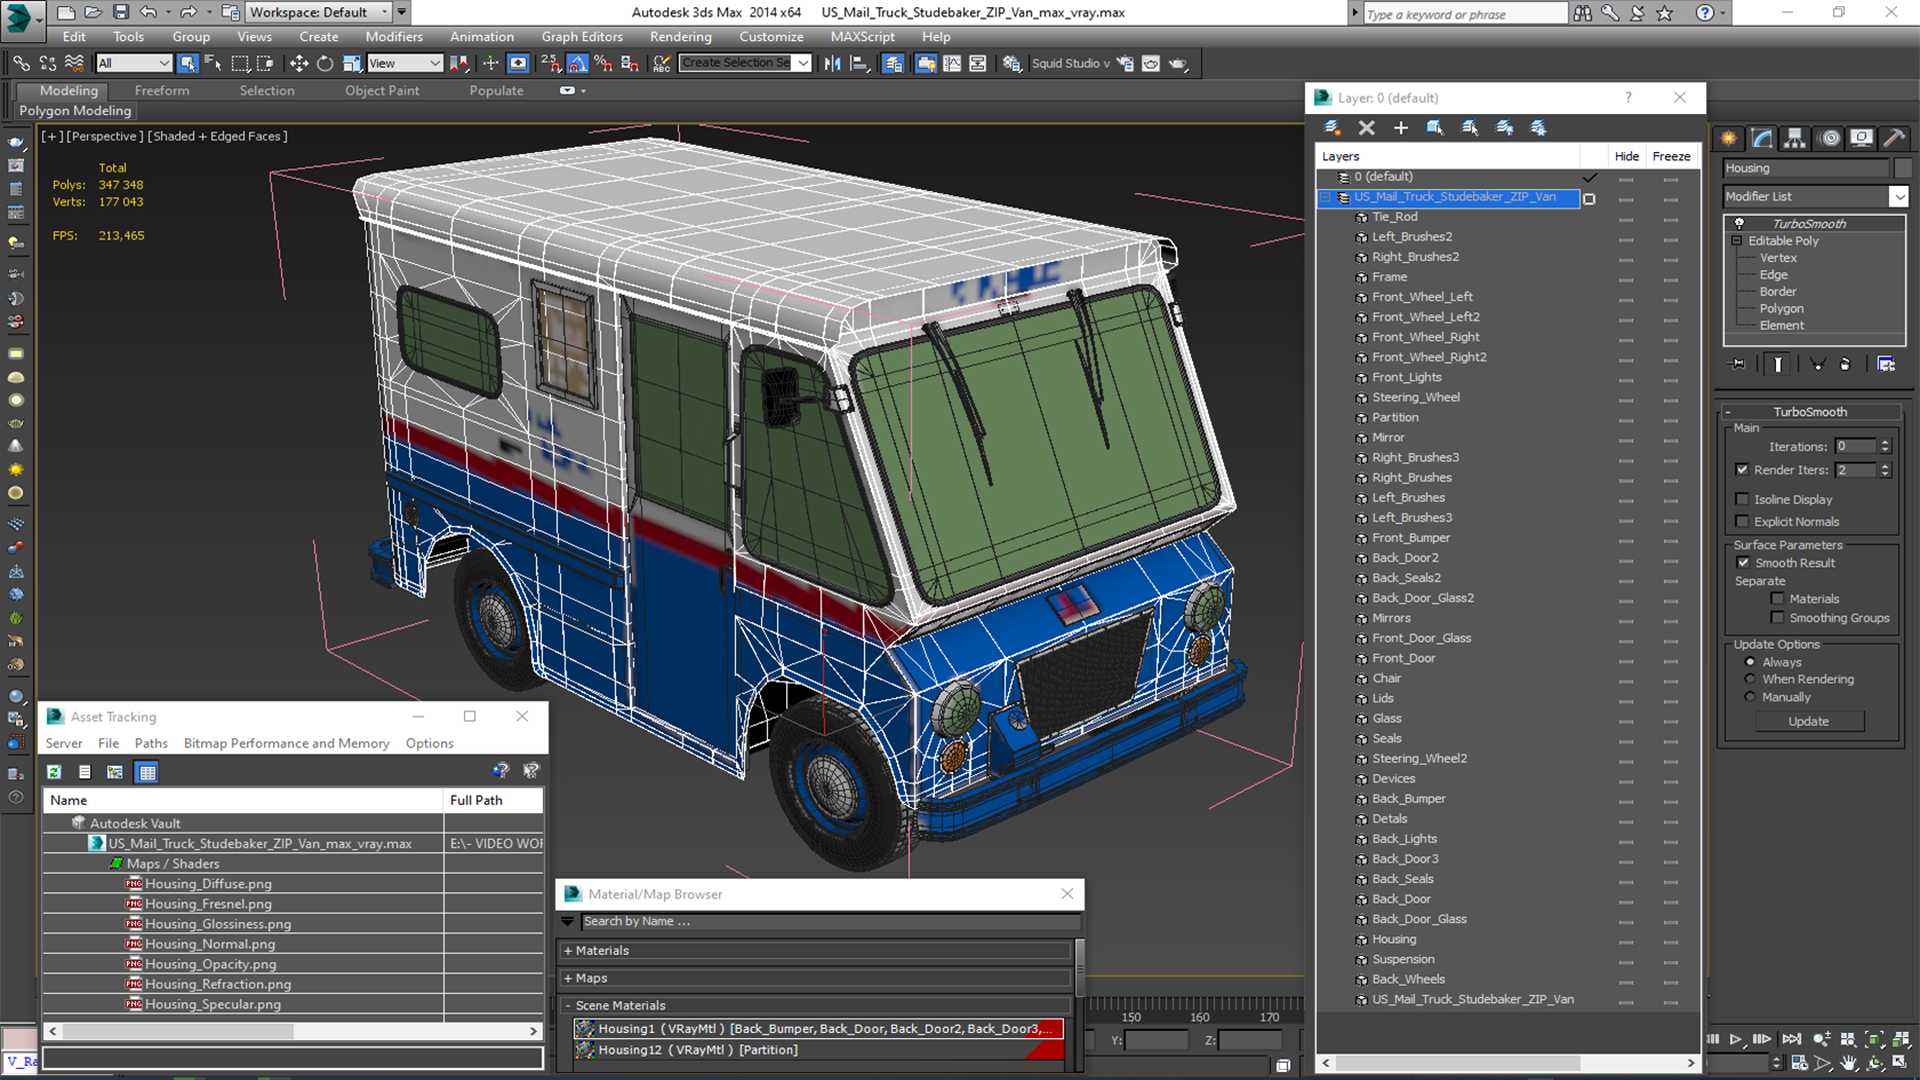Toggle Smooth Result checkbox

[1743, 563]
